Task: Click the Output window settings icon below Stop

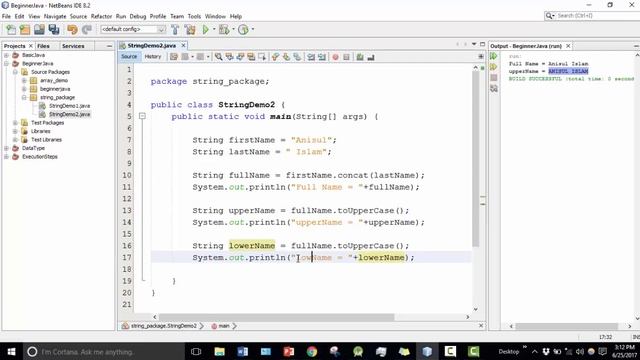Action: point(494,88)
